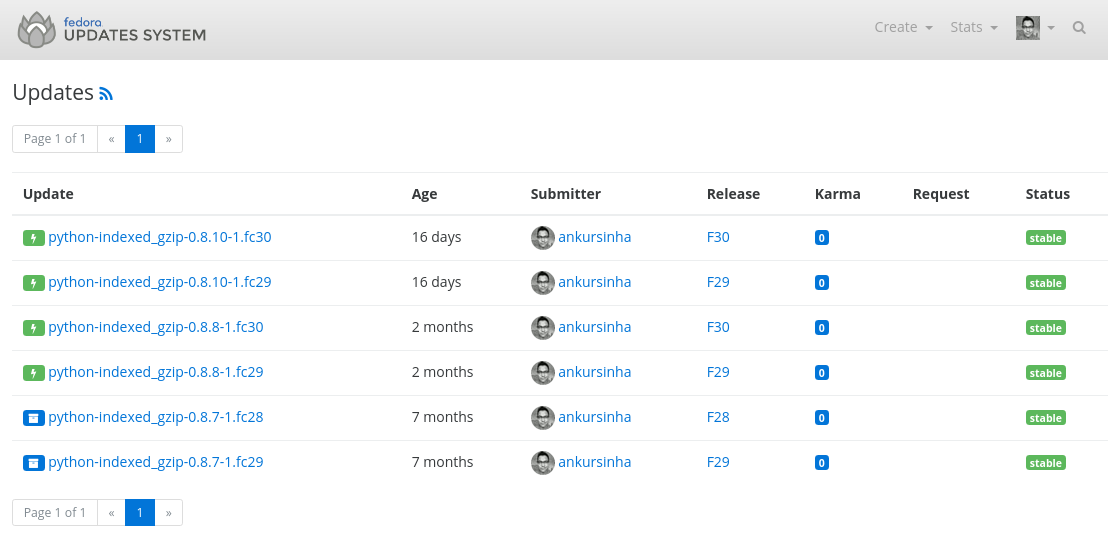Go to previous page in top pagination
The image size is (1108, 543).
[111, 139]
